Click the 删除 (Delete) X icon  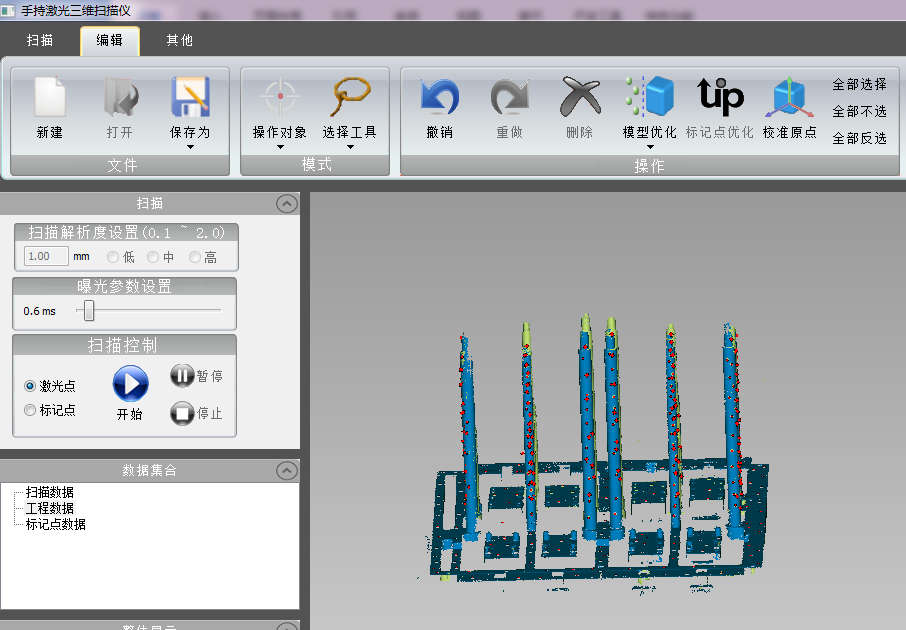click(x=579, y=100)
